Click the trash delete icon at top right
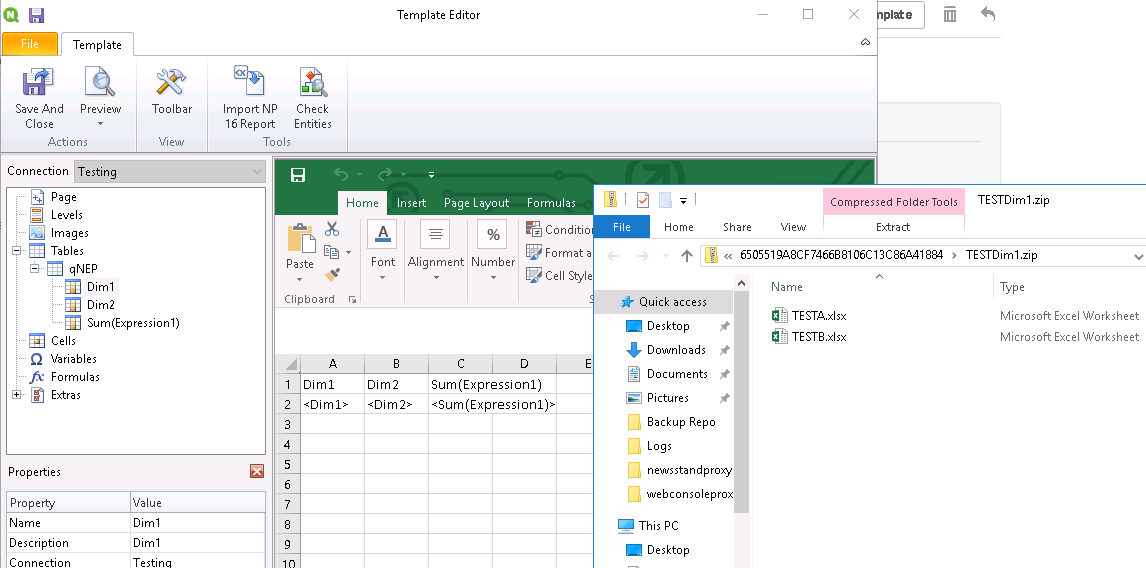 click(950, 14)
